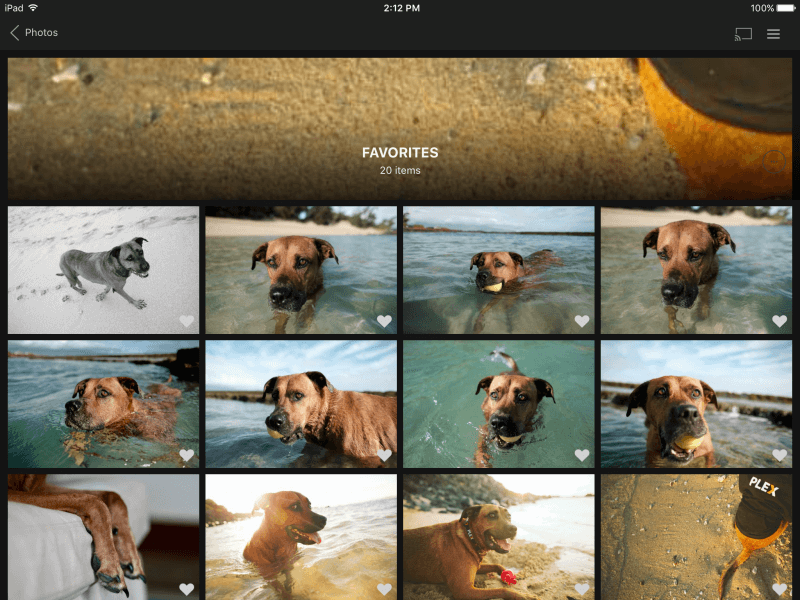
Task: Open the black-and-white dog in snow photo
Action: click(103, 265)
